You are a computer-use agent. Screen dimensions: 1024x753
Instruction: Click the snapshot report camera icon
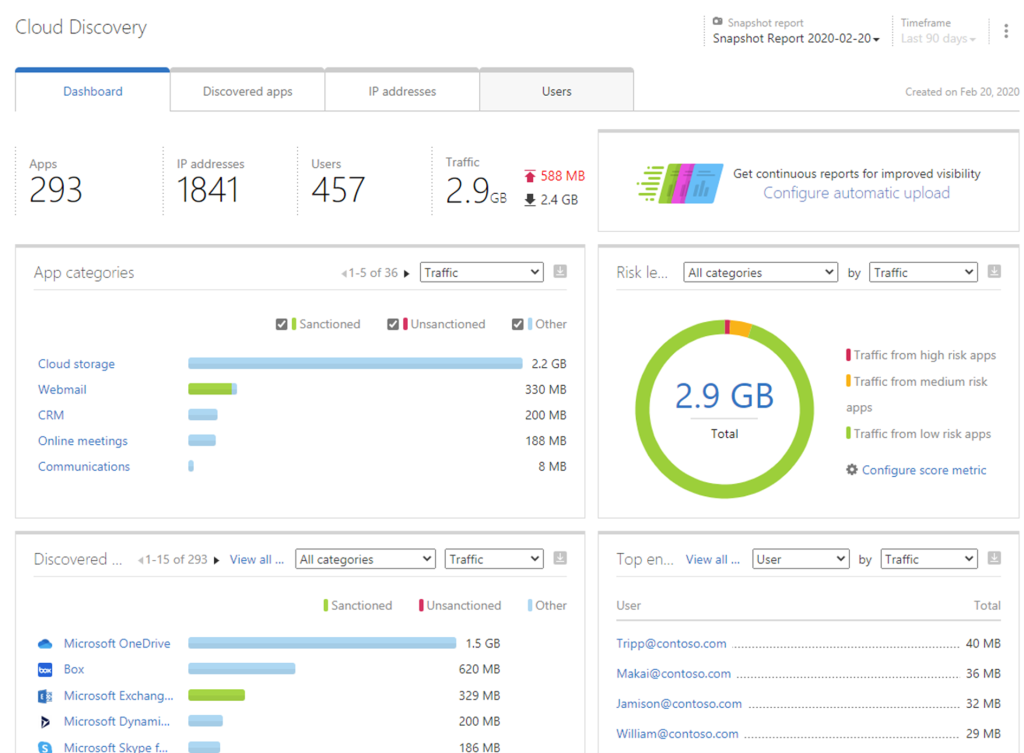click(x=718, y=22)
